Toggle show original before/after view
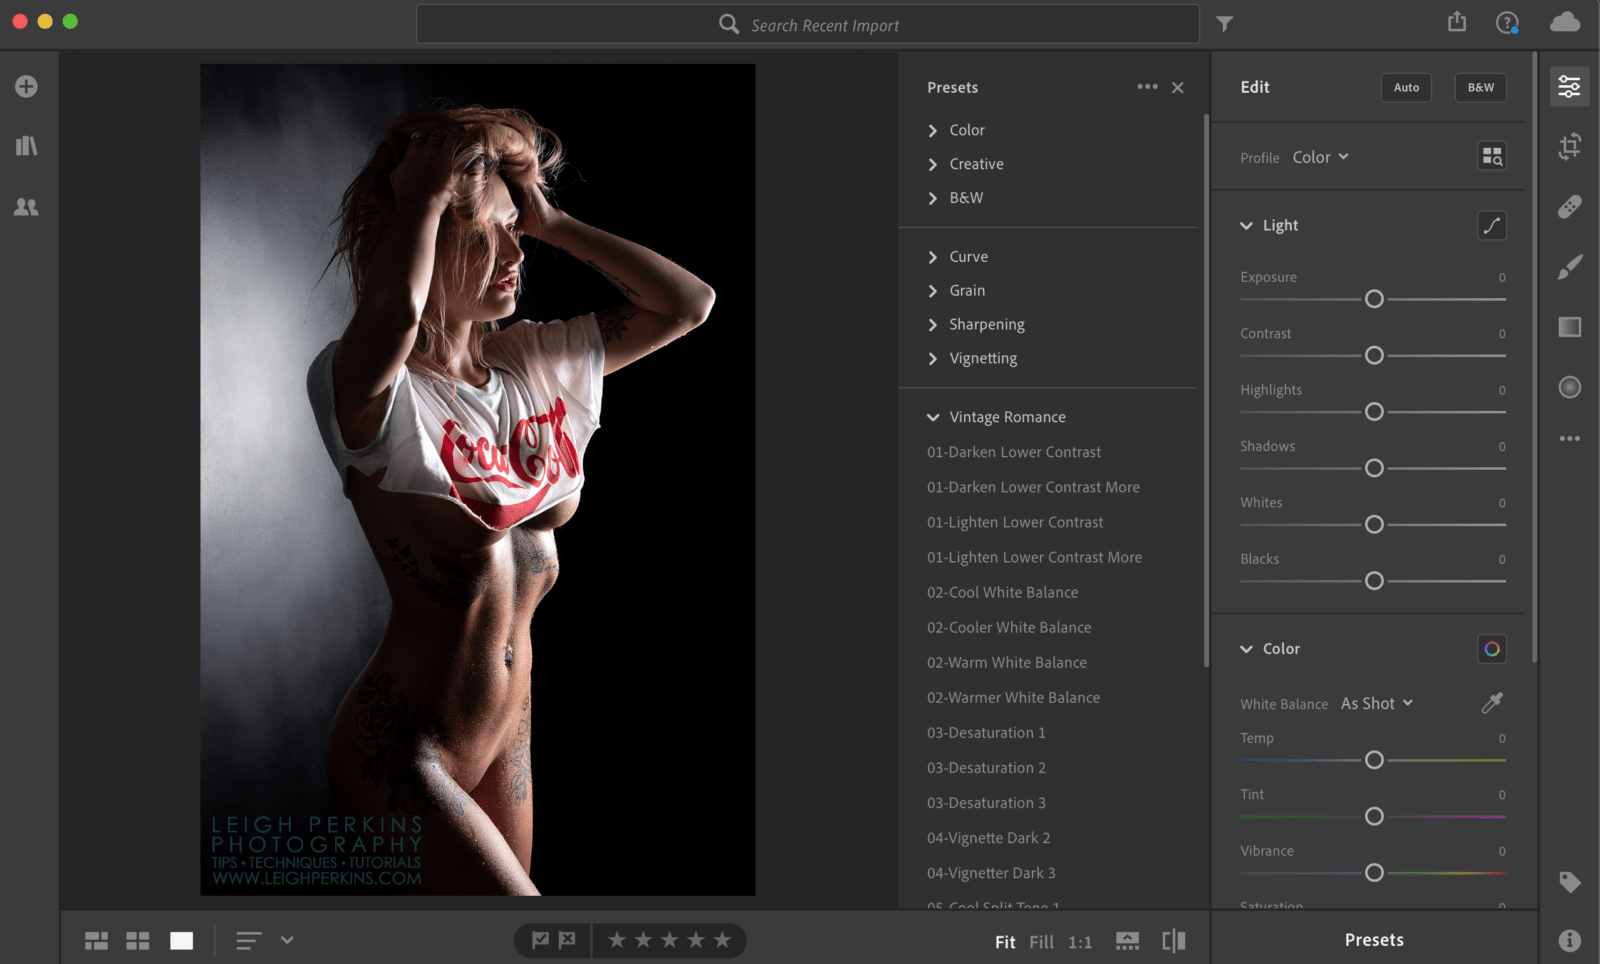The image size is (1600, 964). click(x=1174, y=941)
